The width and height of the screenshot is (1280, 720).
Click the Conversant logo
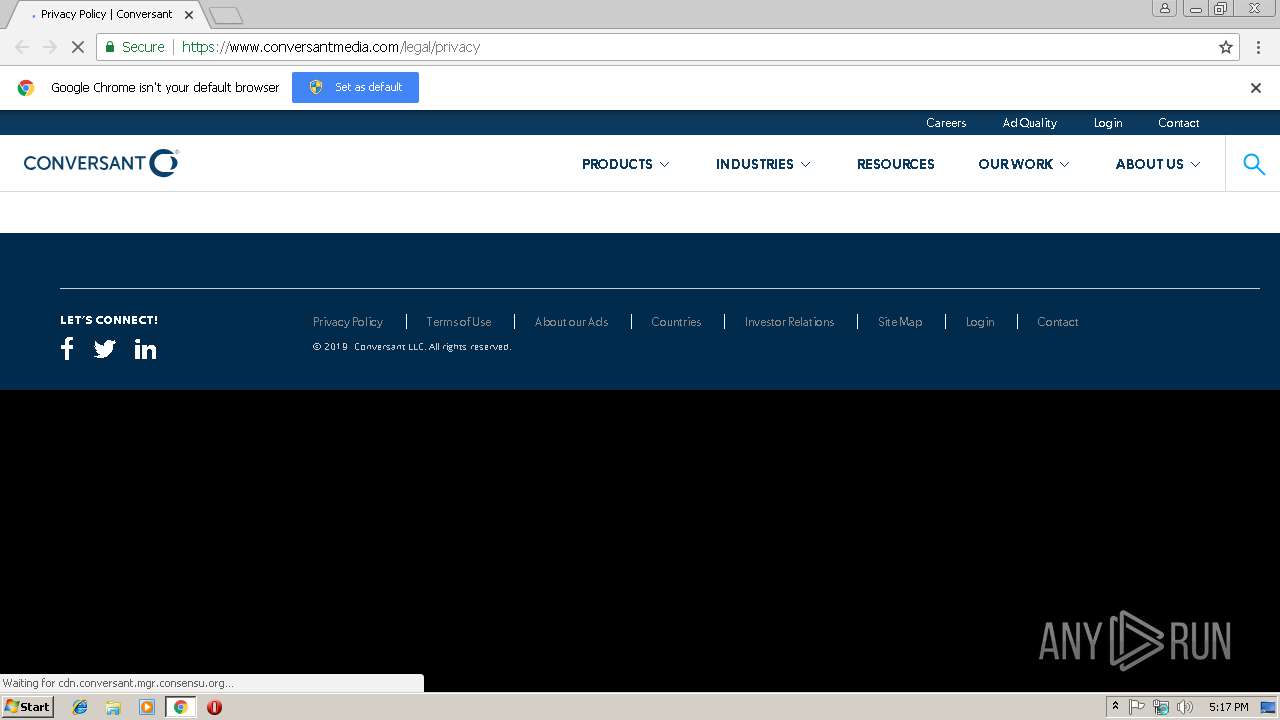click(101, 163)
